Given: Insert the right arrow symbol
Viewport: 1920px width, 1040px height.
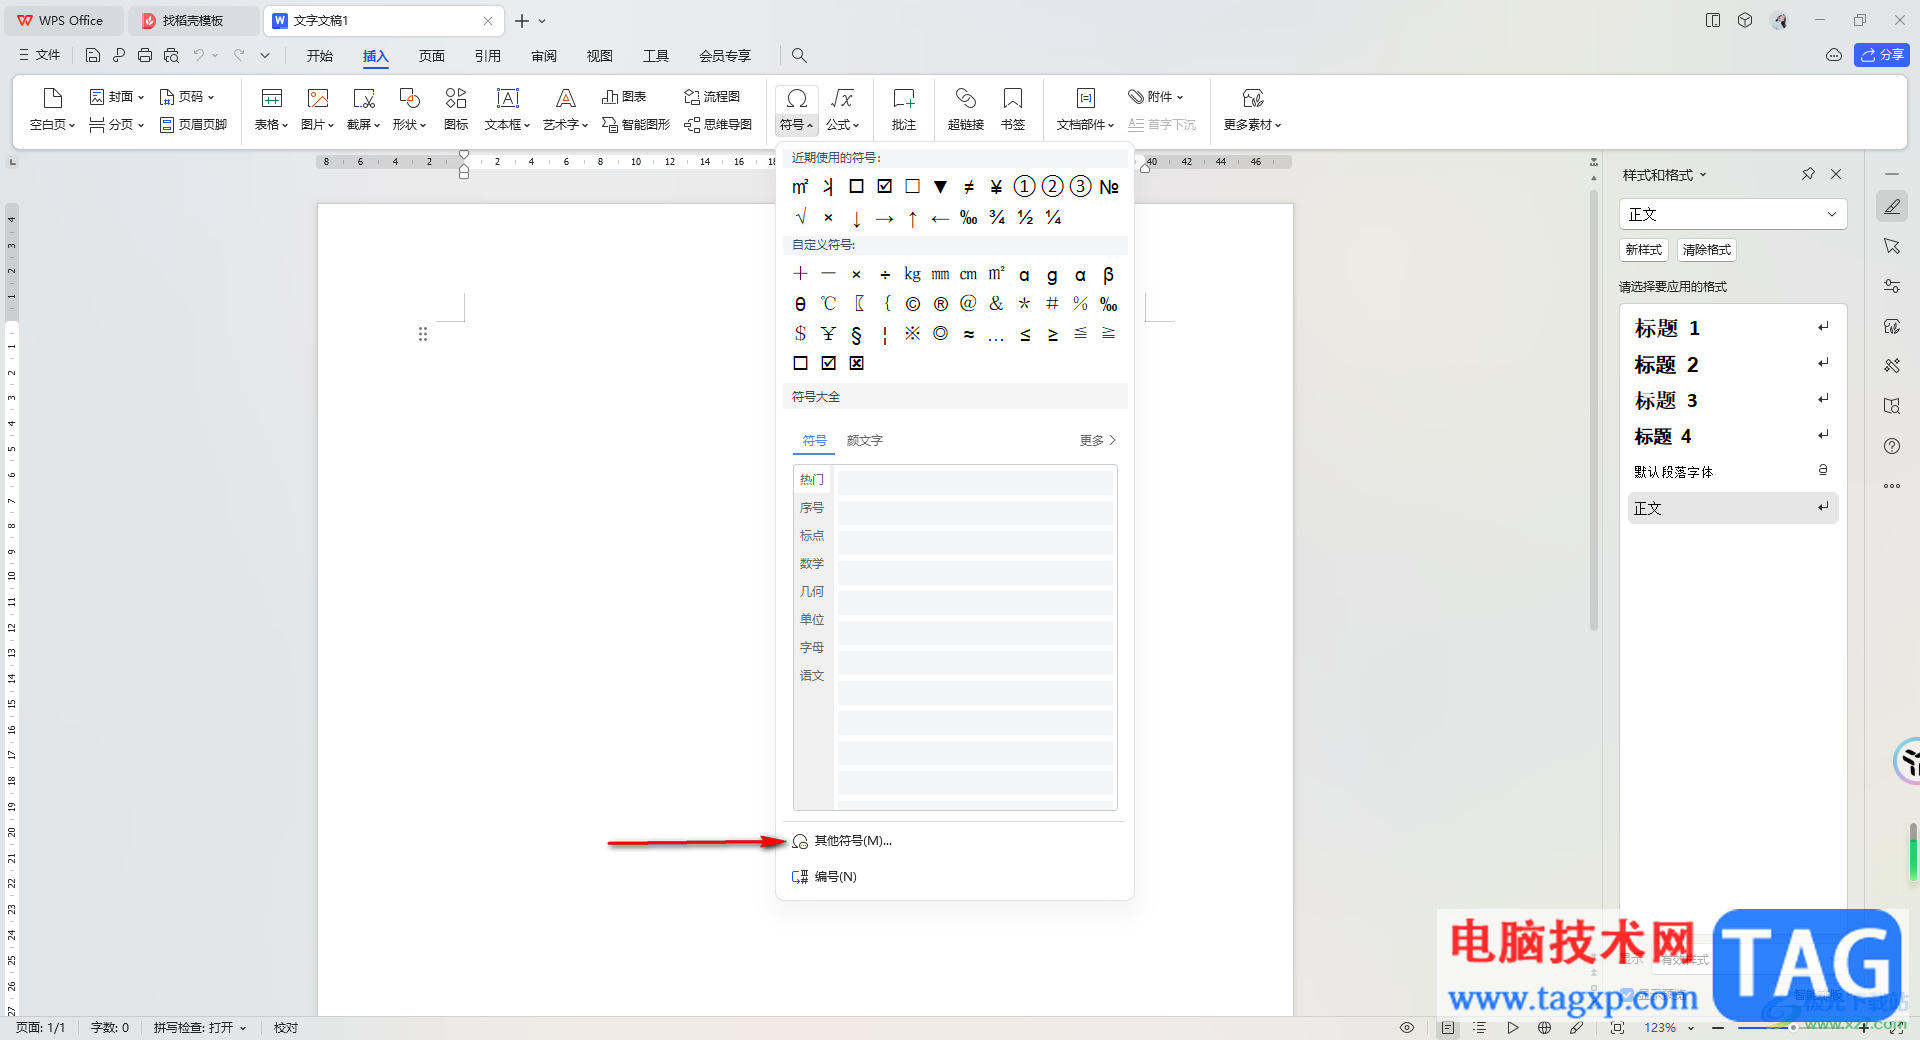Looking at the screenshot, I should click(884, 218).
